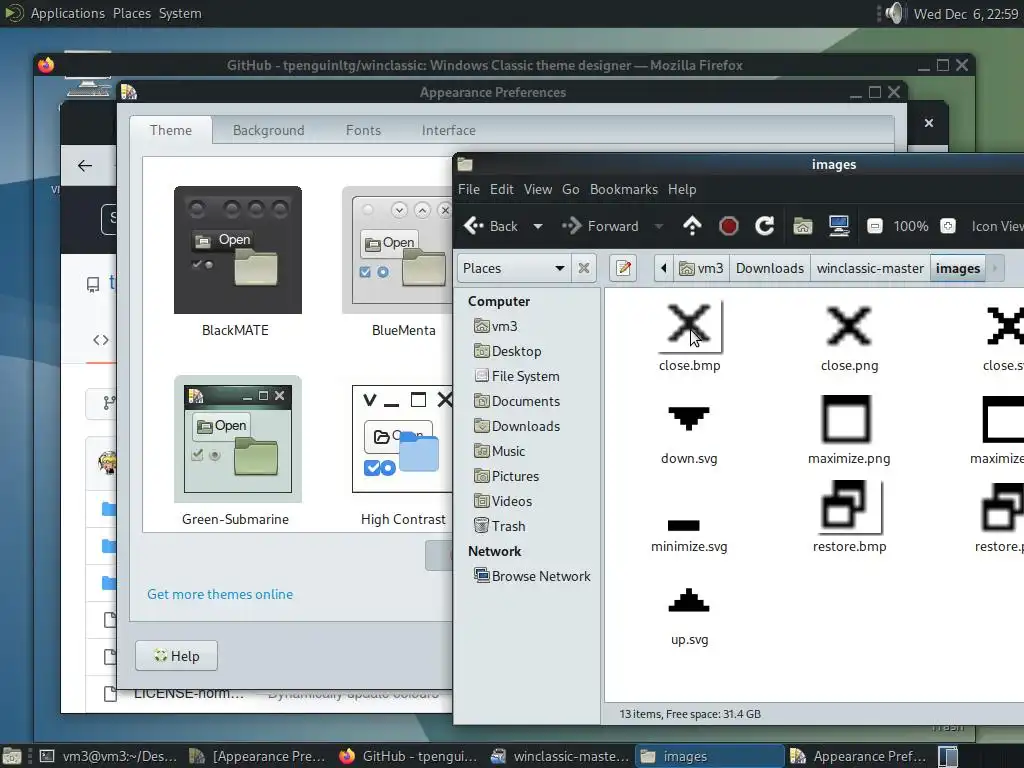Select the up.svg file icon
This screenshot has width=1024, height=768.
(689, 600)
